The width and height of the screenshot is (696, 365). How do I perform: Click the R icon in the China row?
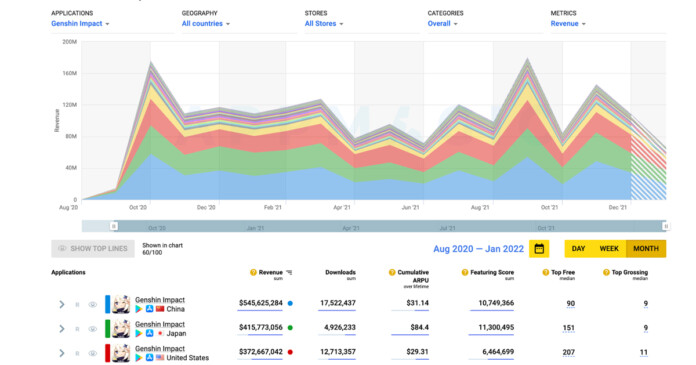pyautogui.click(x=77, y=305)
